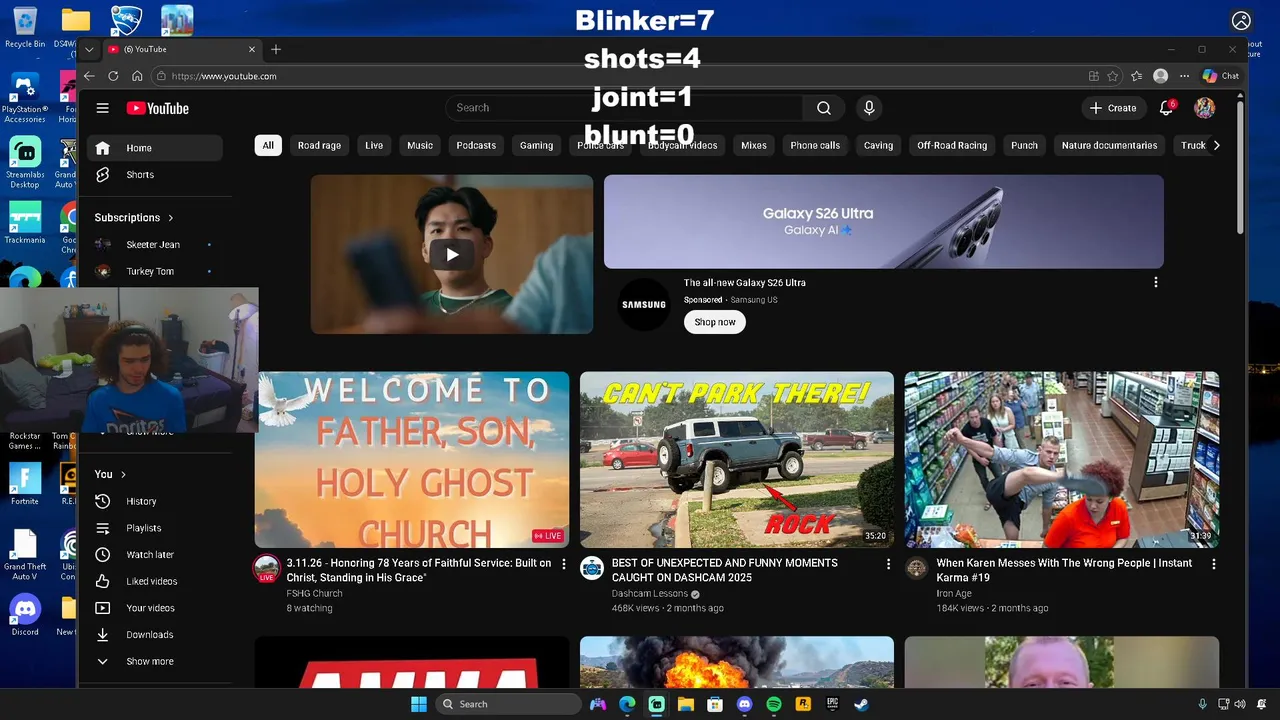The height and width of the screenshot is (720, 1280).
Task: Open the browser favorites list icon
Action: tap(1137, 76)
